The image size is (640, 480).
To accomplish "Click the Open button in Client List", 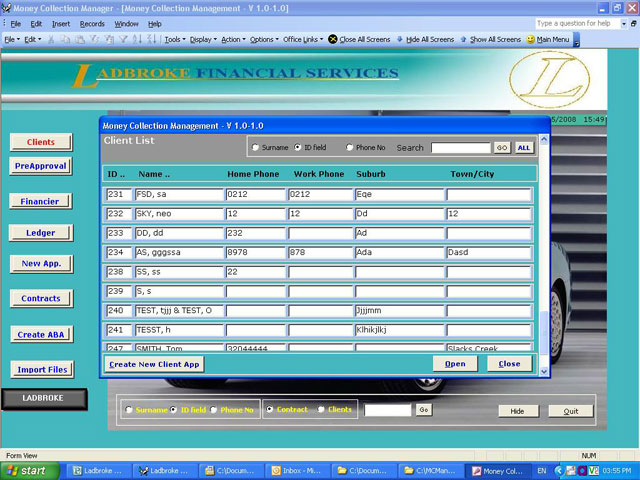I will [455, 364].
